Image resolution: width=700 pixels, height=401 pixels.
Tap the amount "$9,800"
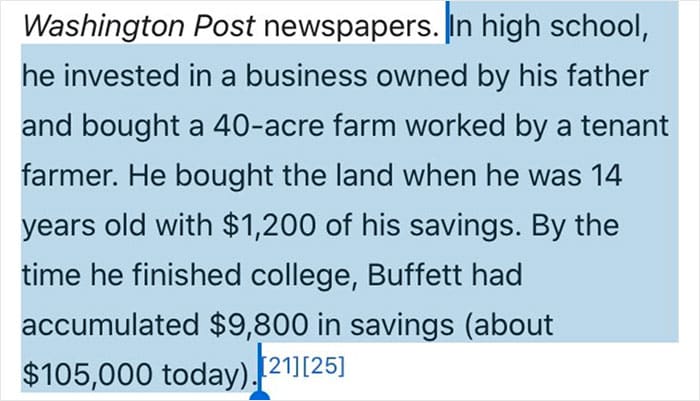(258, 325)
